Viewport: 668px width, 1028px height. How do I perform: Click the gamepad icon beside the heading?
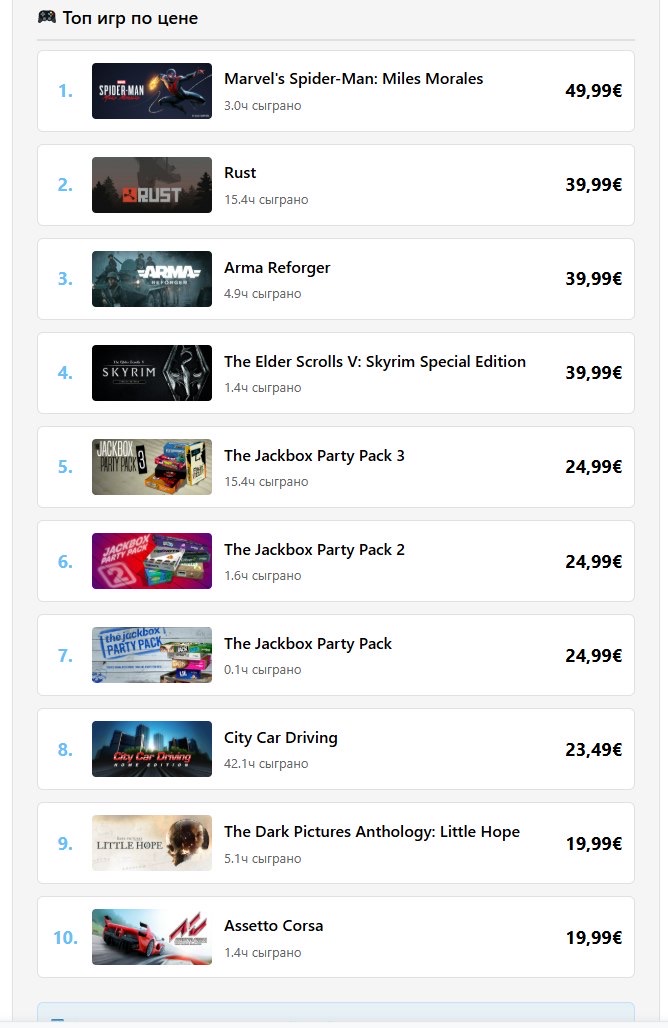[x=47, y=17]
